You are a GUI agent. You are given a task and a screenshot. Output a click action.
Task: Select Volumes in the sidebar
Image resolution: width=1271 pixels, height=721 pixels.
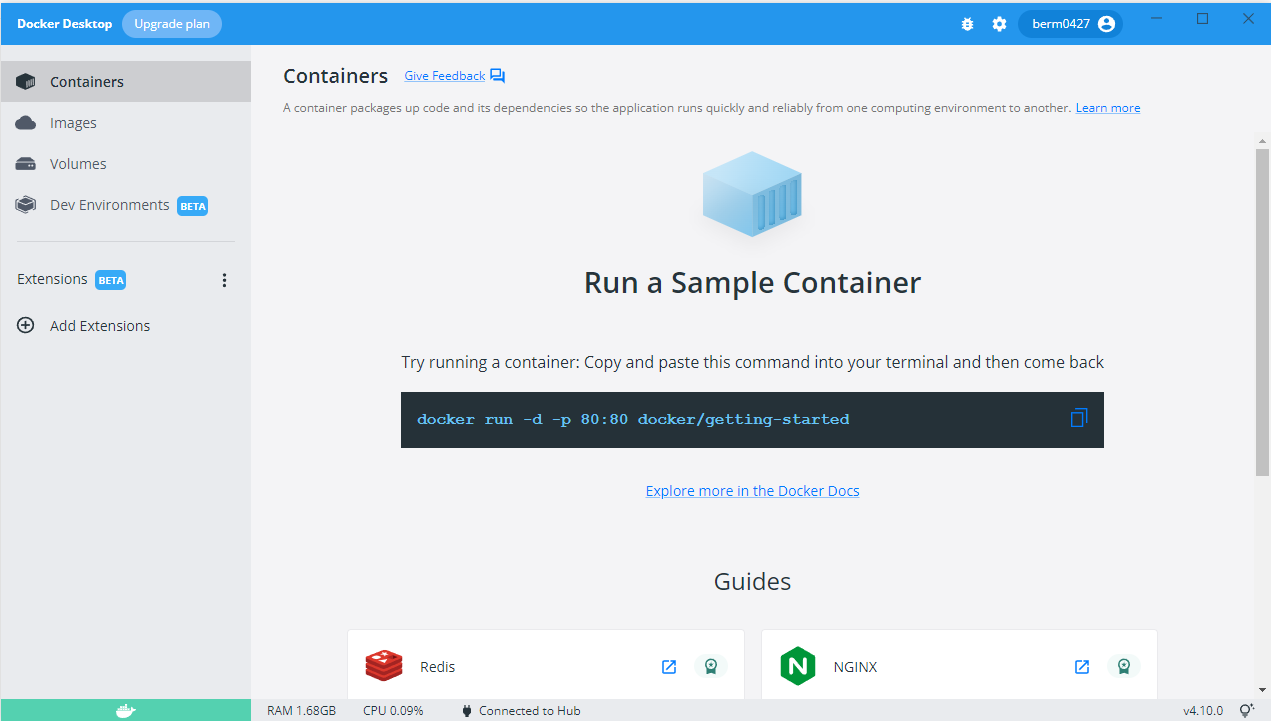pyautogui.click(x=125, y=164)
